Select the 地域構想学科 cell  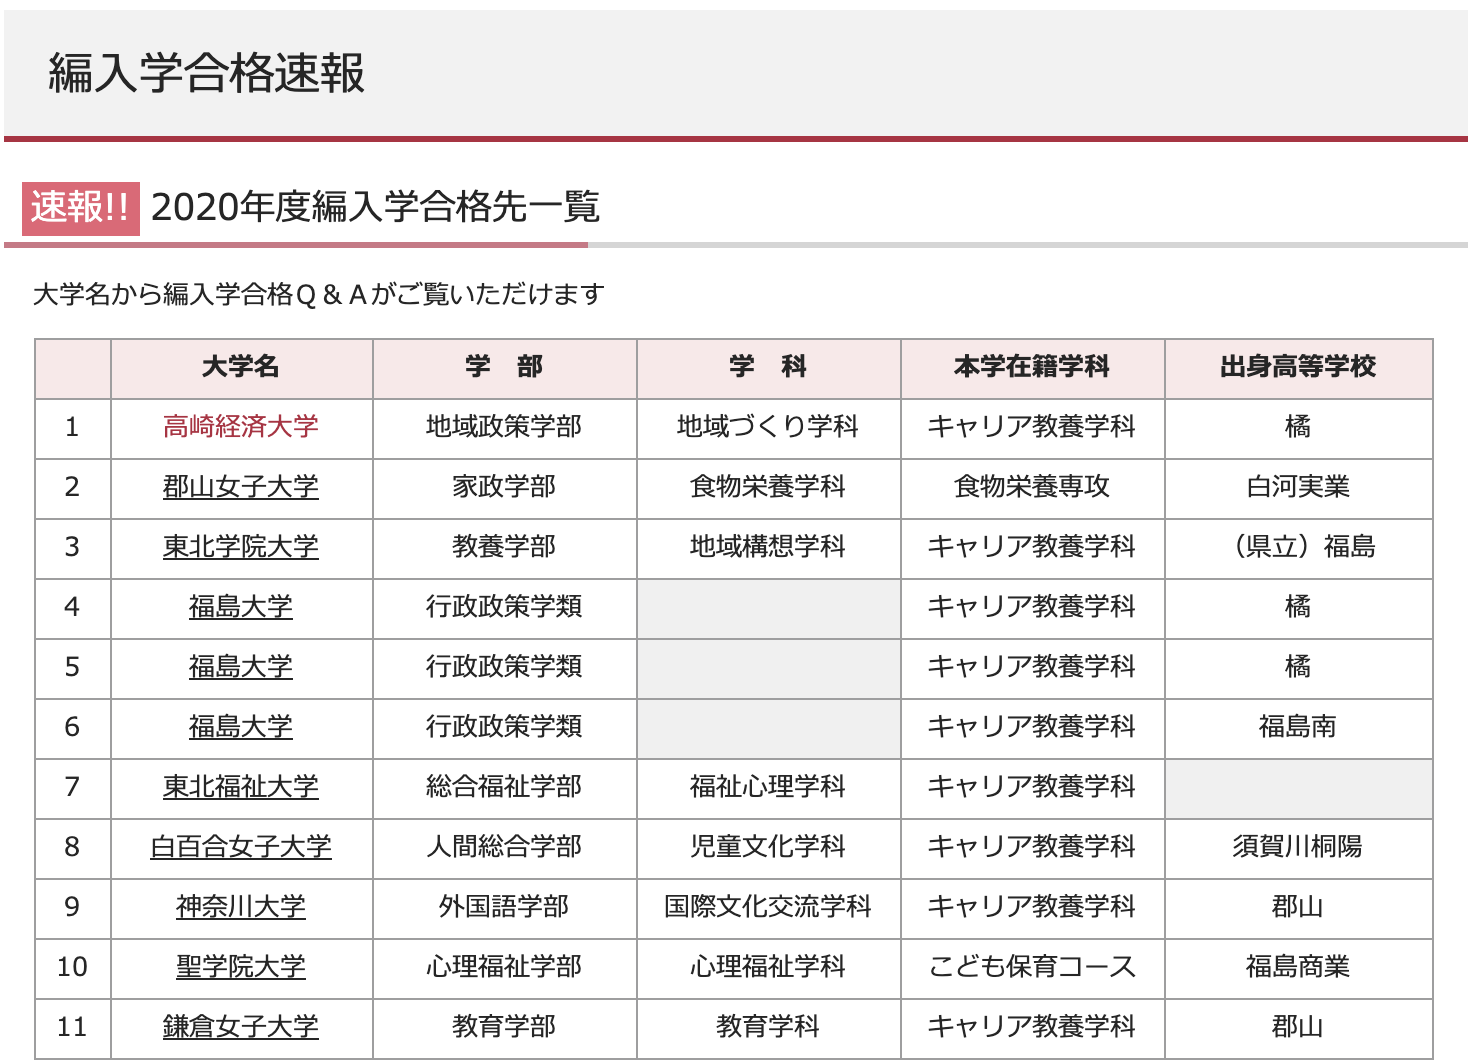[768, 547]
